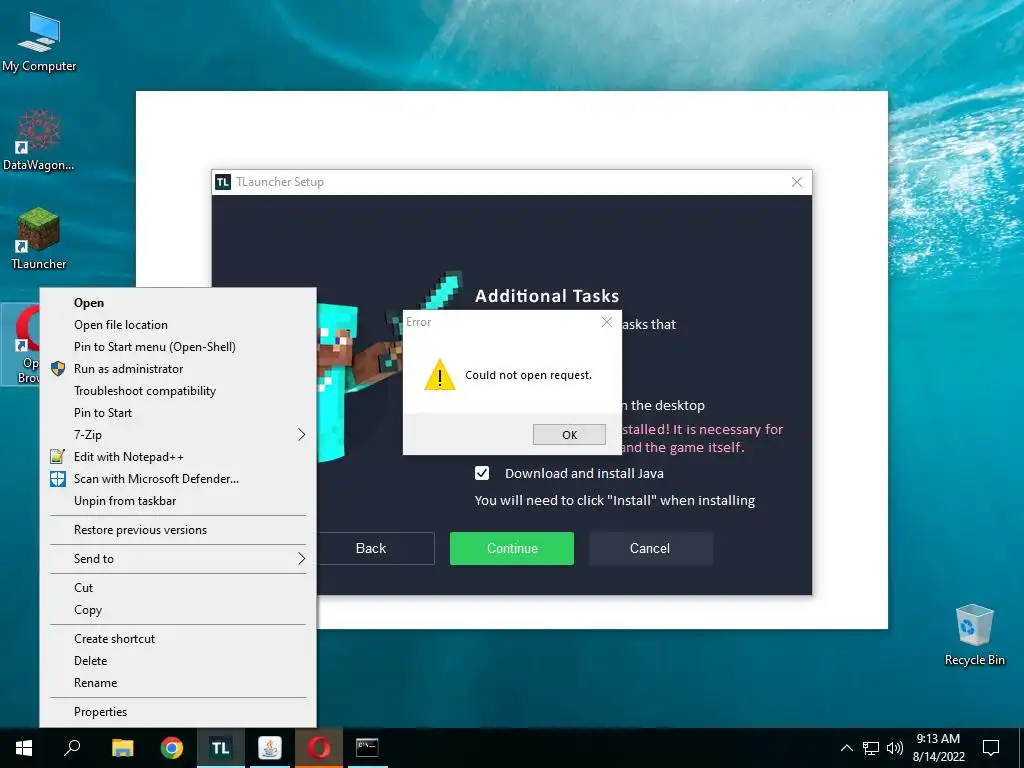
Task: Expand the Send to submenu arrow
Action: [301, 559]
